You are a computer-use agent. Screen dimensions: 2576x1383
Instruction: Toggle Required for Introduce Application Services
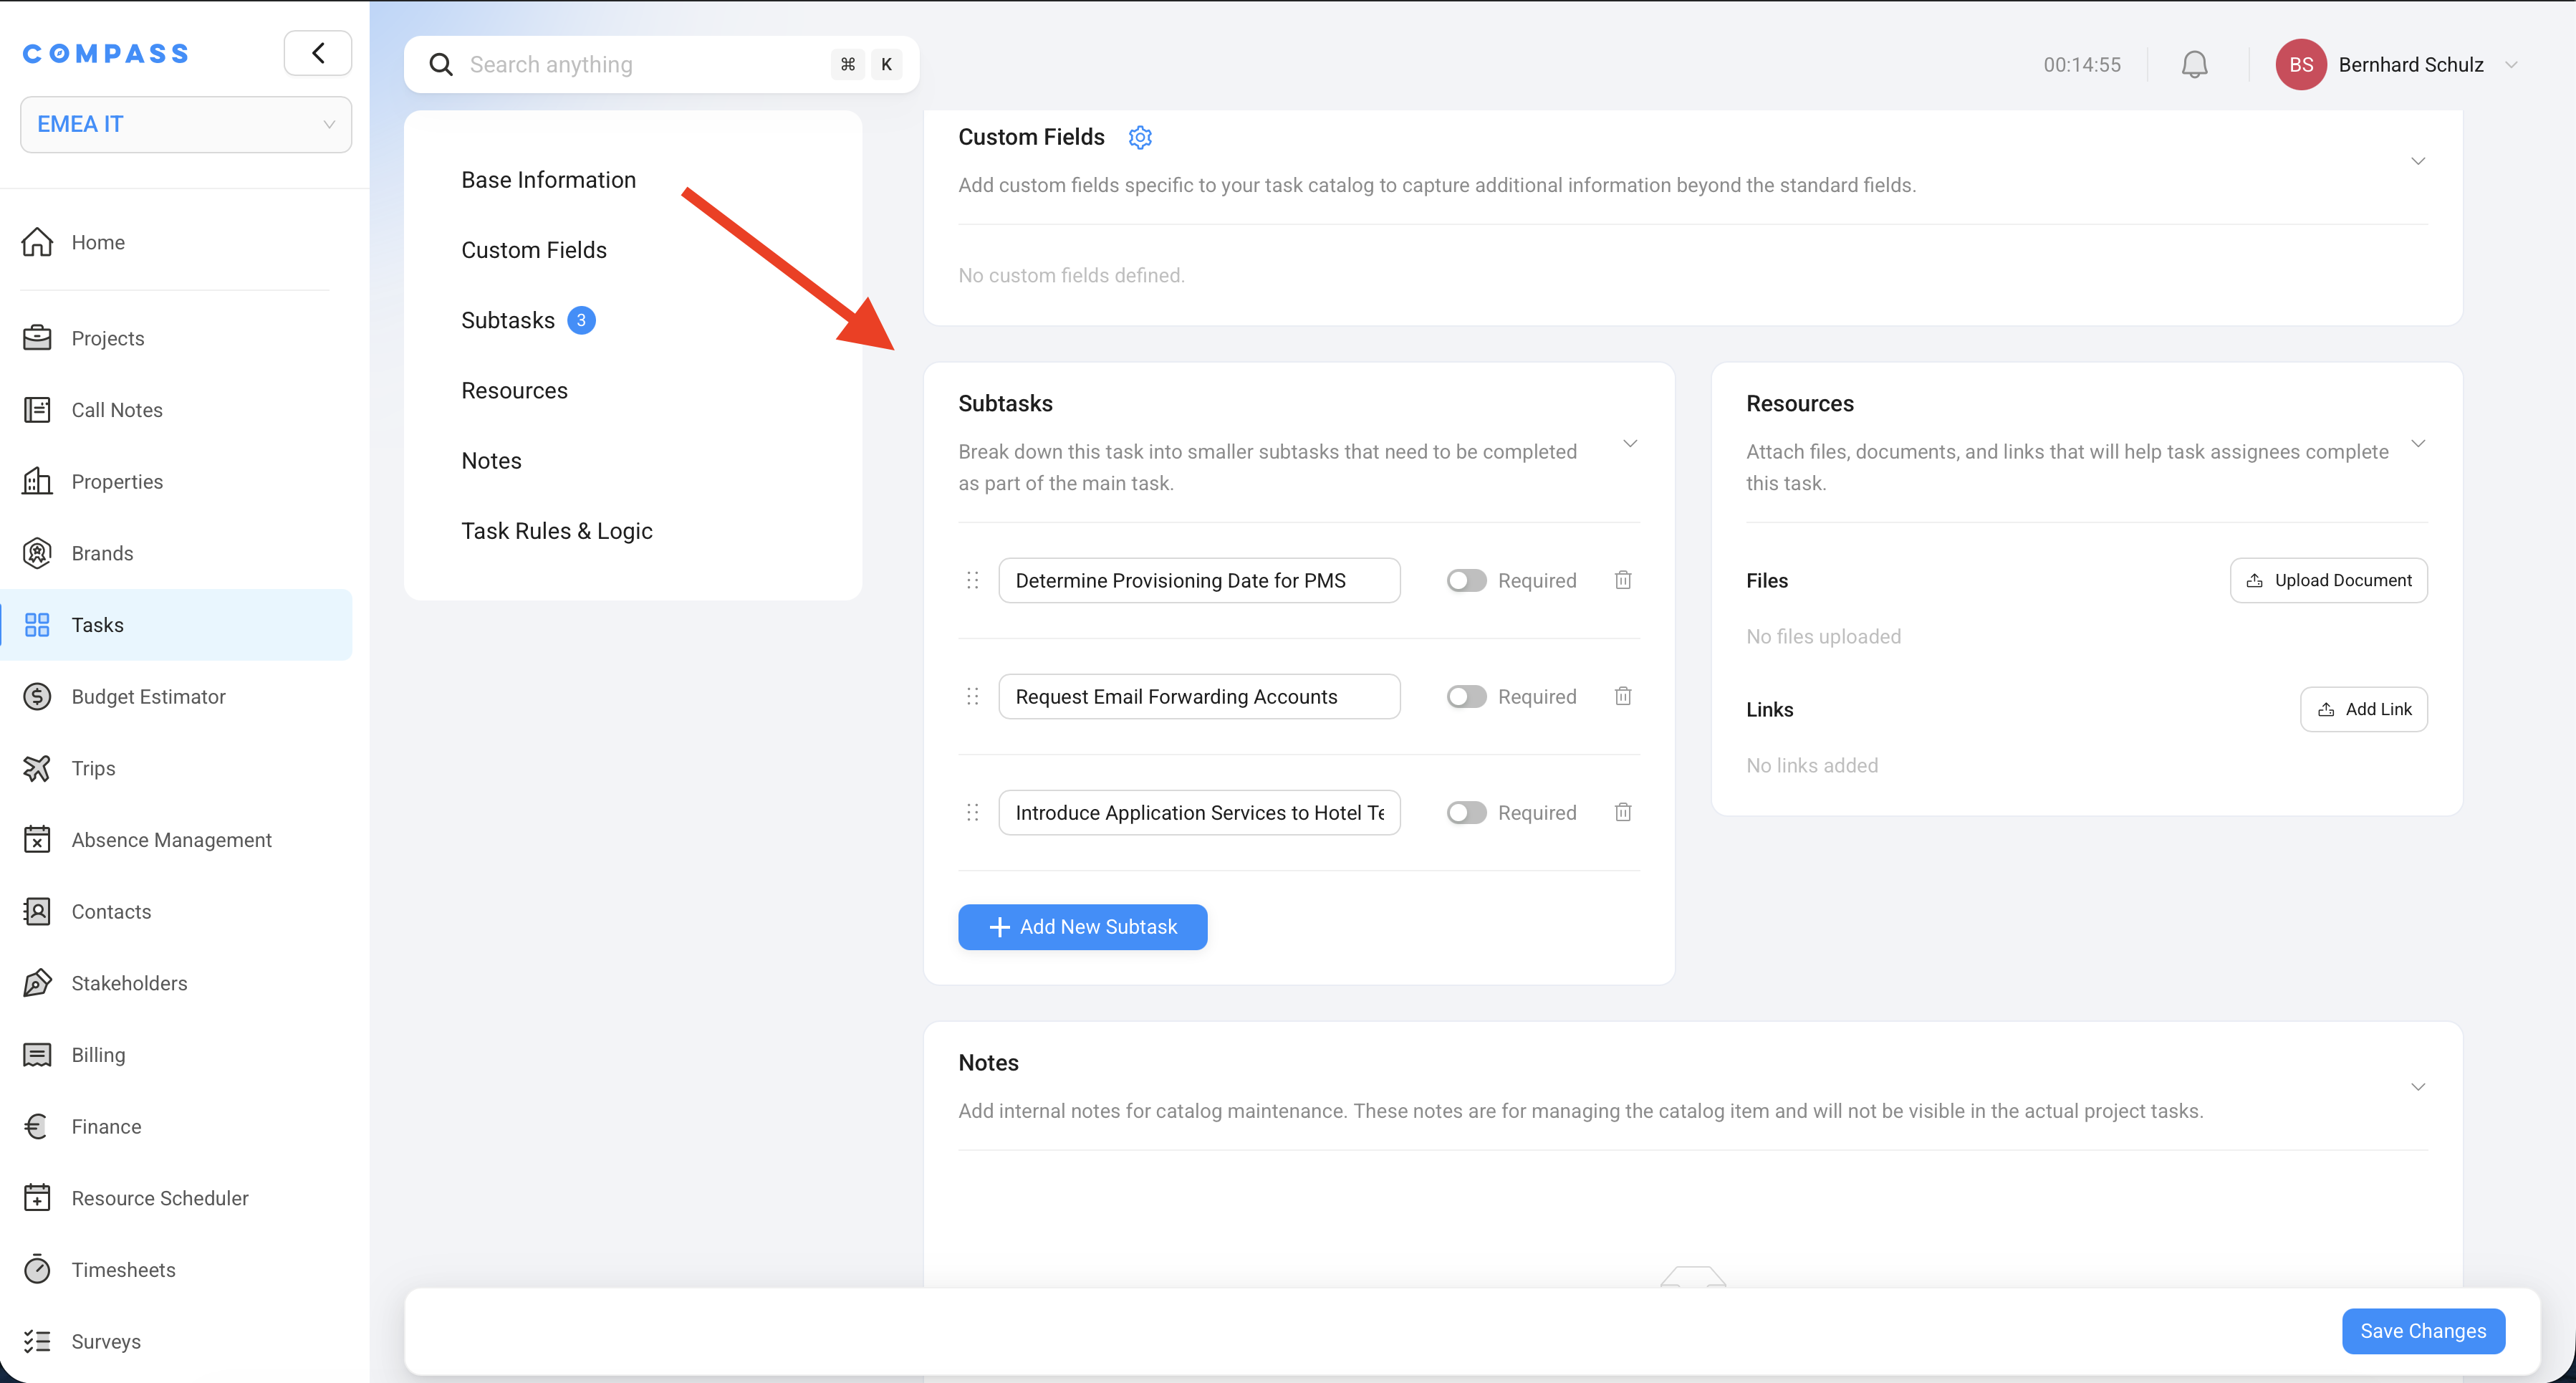(1466, 812)
